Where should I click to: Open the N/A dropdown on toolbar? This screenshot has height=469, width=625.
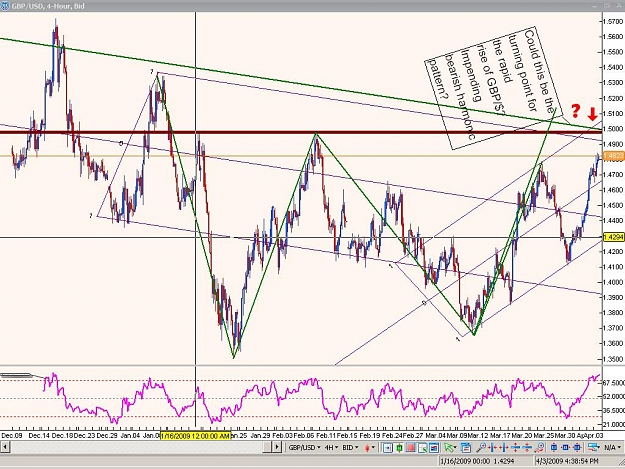612,448
